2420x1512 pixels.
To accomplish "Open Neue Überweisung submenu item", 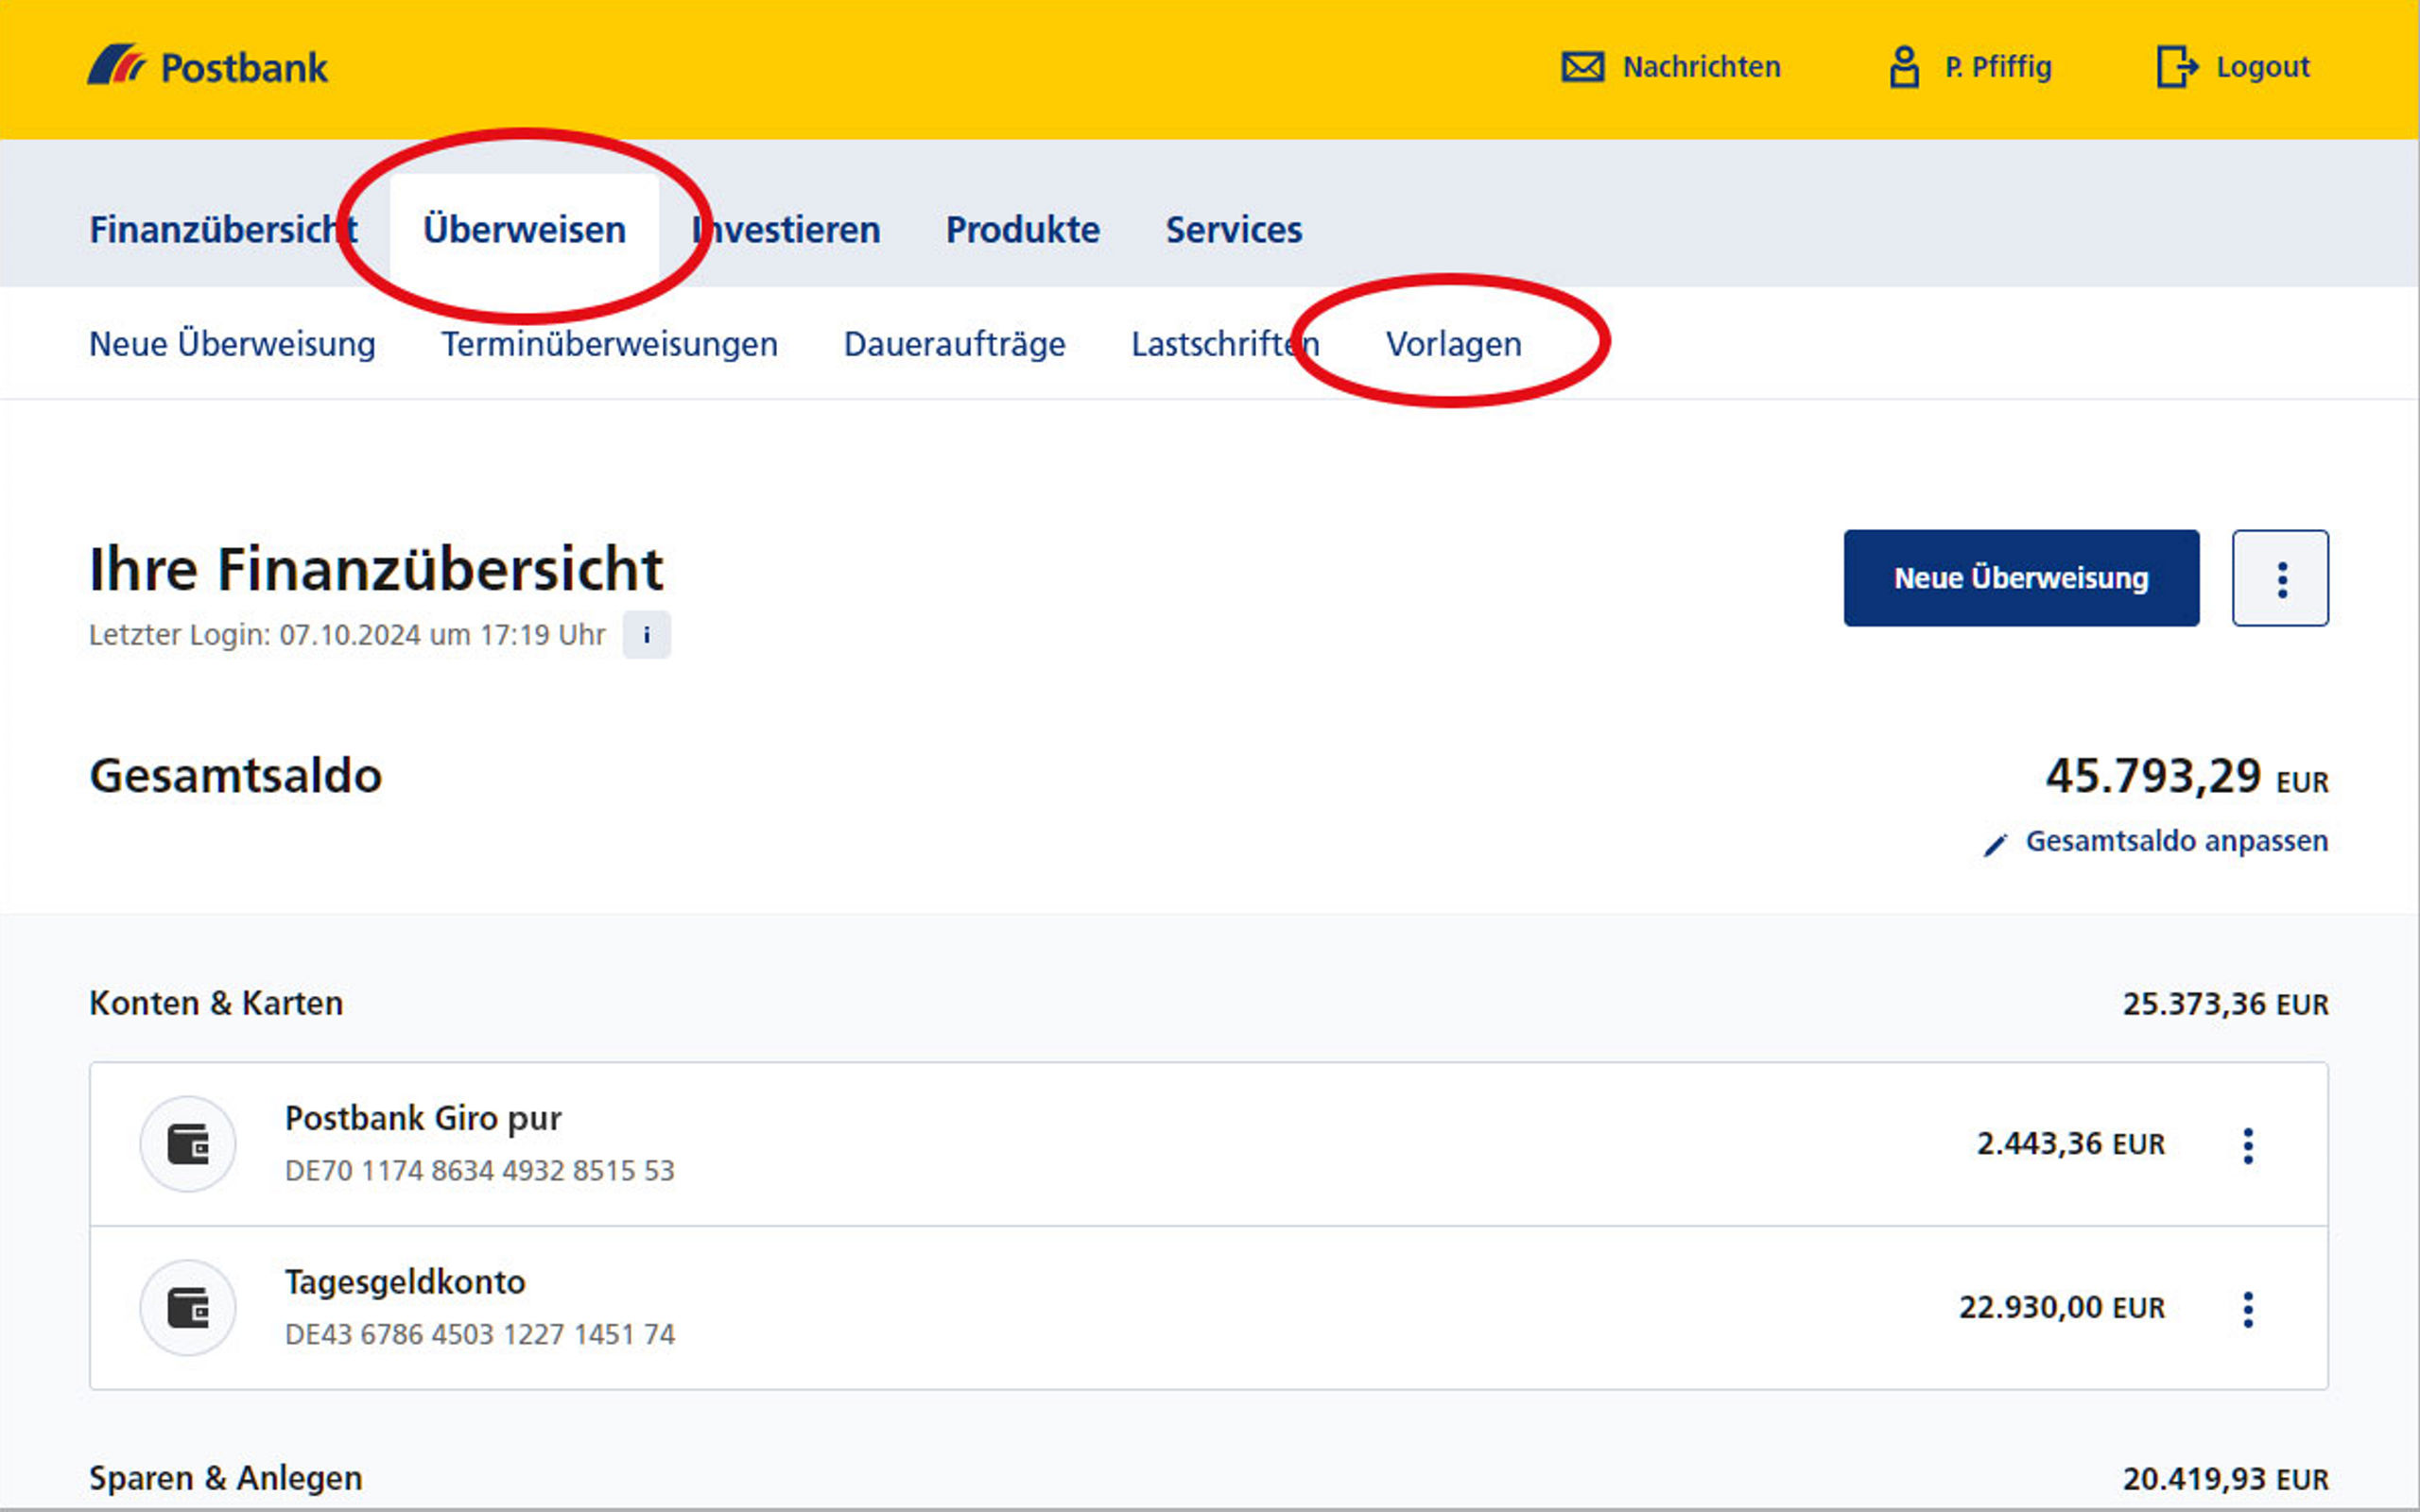I will 232,344.
